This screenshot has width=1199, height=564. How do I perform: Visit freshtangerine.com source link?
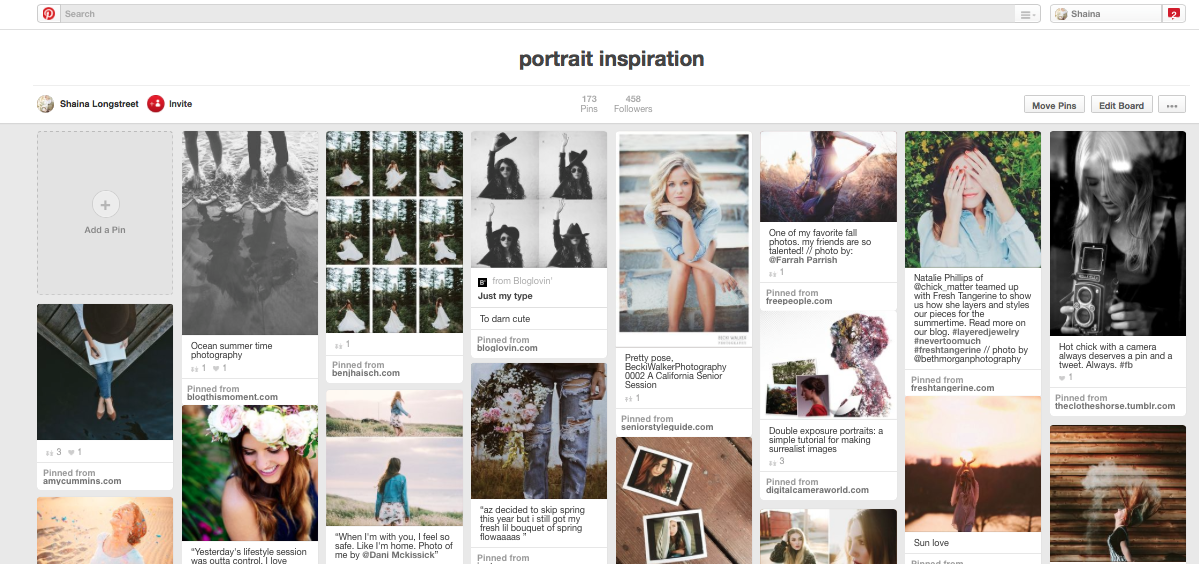point(953,388)
